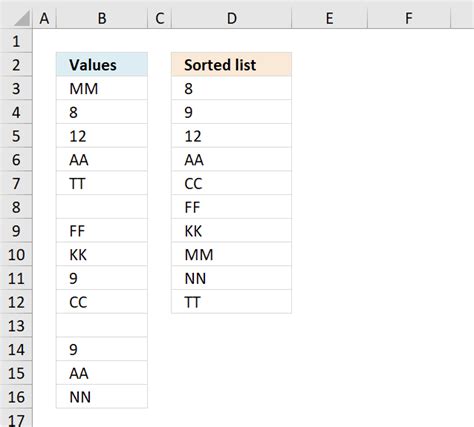
Task: Select cell D6 containing AA
Action: point(231,160)
